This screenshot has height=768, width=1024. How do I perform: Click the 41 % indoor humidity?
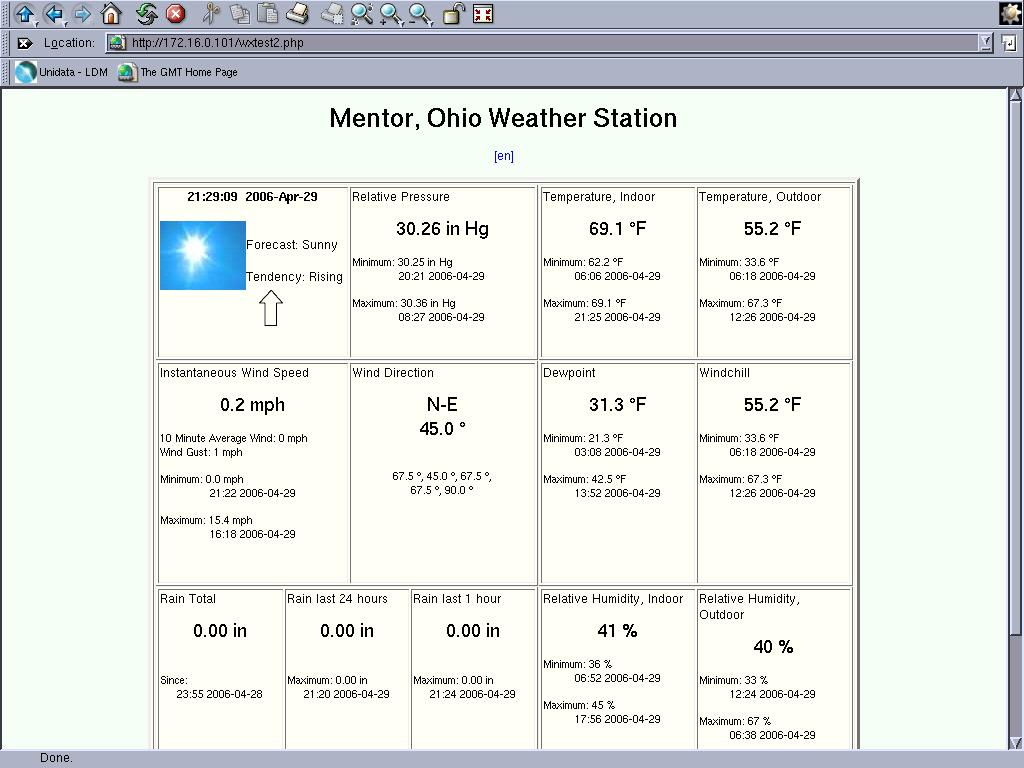tap(617, 631)
